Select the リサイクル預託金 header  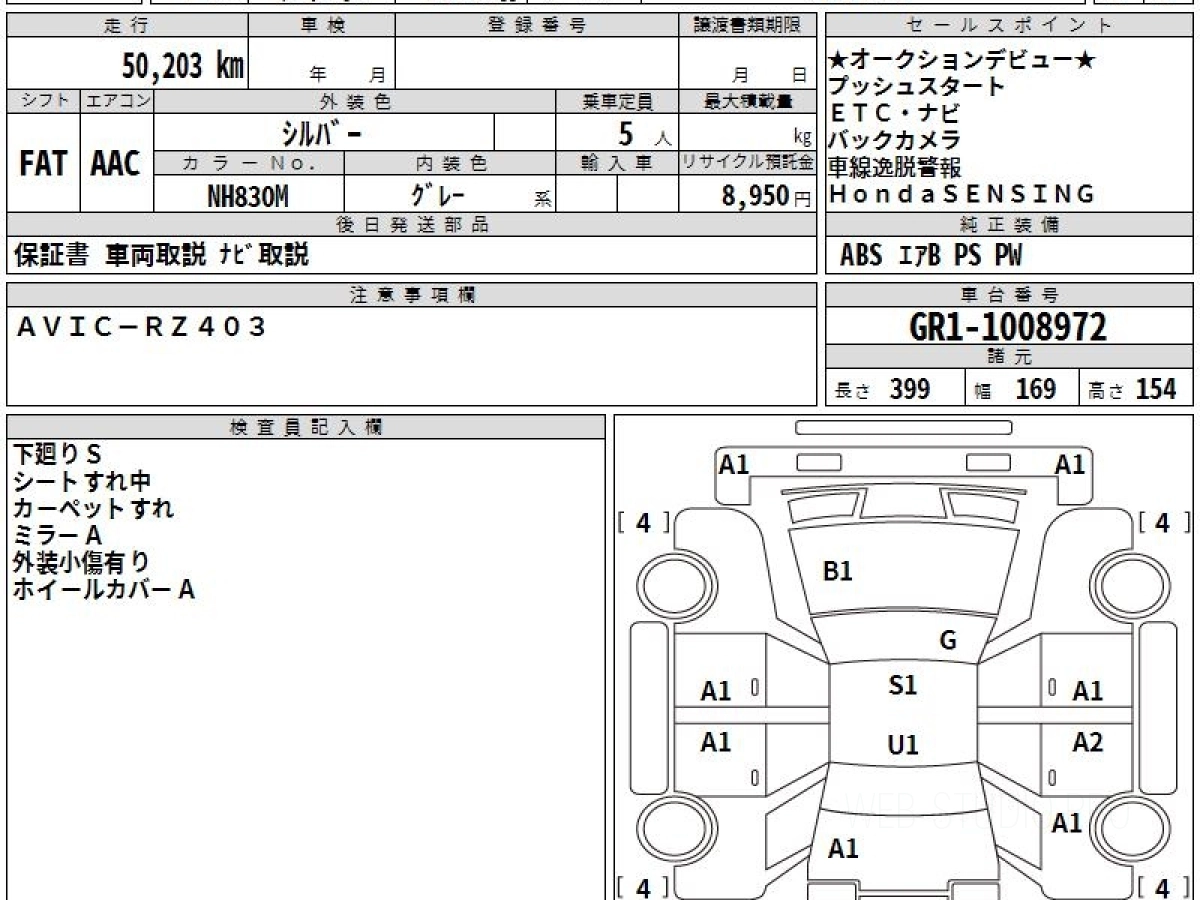click(747, 163)
